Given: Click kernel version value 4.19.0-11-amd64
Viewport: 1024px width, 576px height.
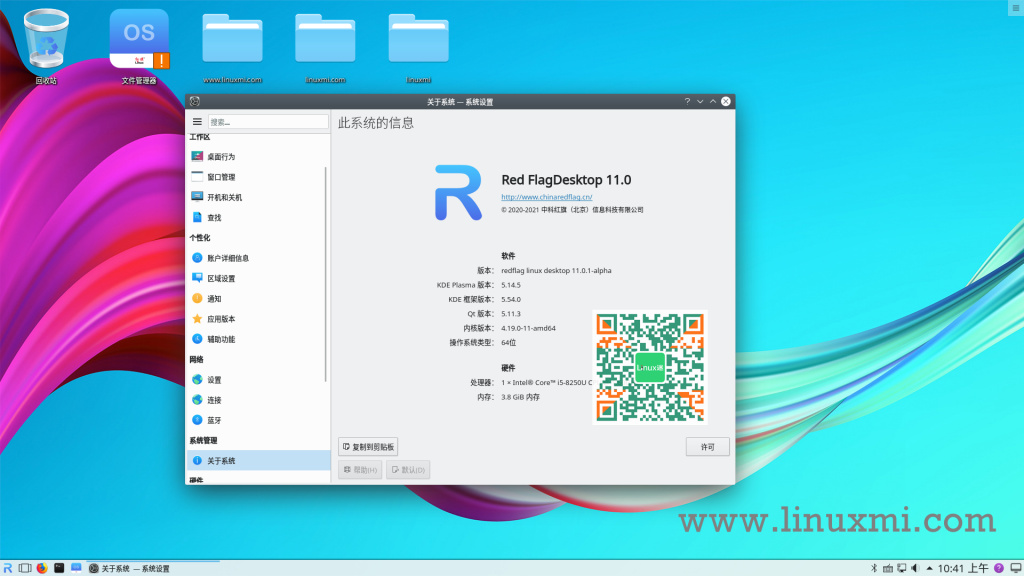Looking at the screenshot, I should pyautogui.click(x=528, y=328).
